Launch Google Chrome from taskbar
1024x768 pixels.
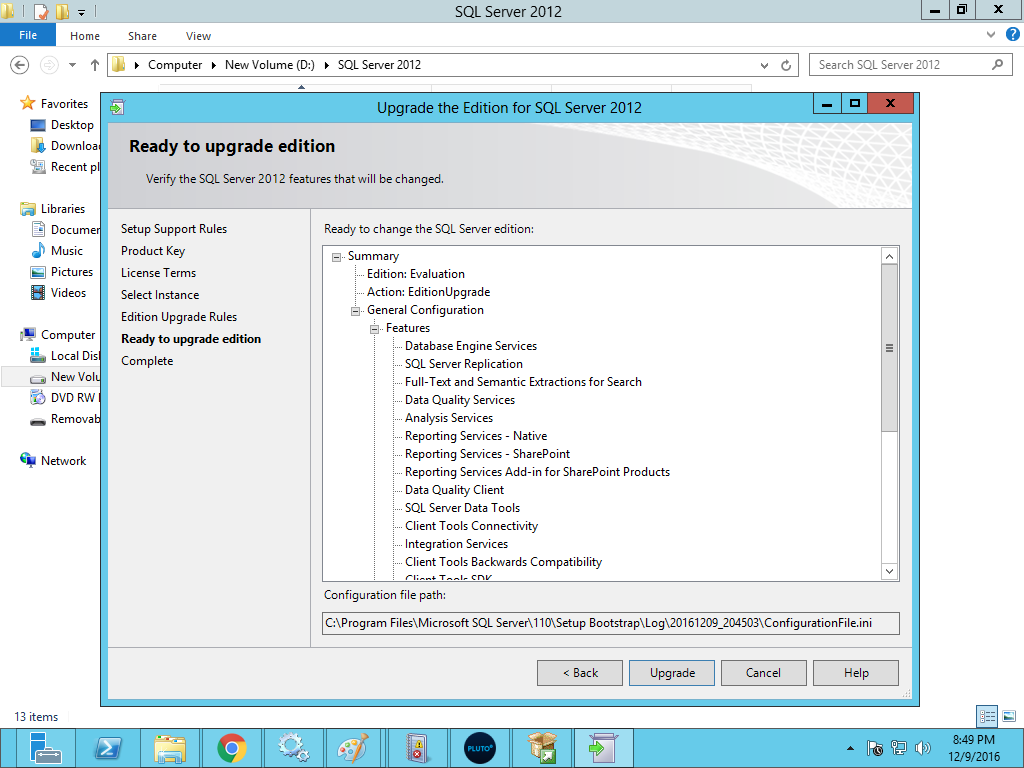[232, 748]
